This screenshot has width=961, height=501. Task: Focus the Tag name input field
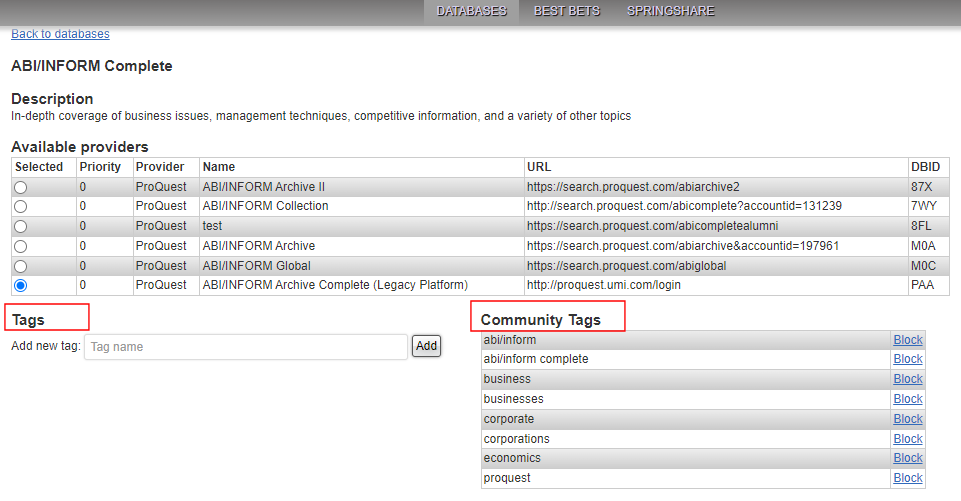(246, 346)
